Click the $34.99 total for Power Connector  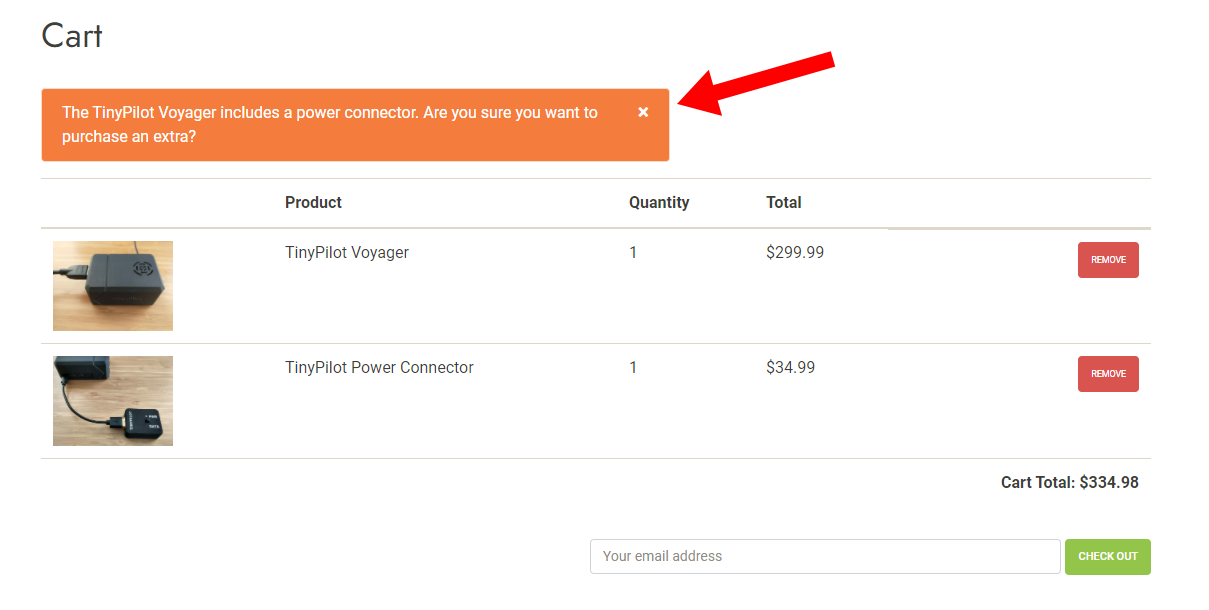(790, 367)
